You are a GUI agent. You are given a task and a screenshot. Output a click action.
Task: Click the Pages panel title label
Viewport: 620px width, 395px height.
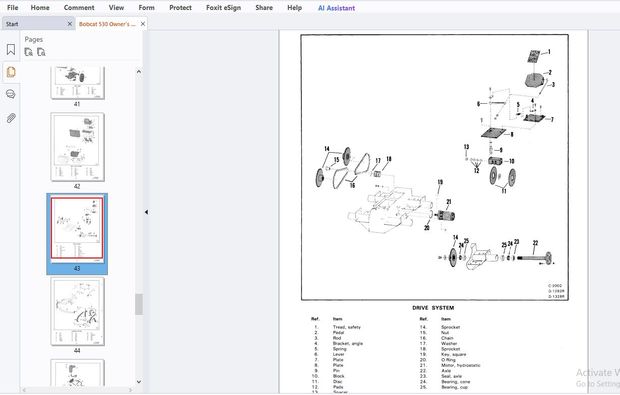click(x=34, y=40)
